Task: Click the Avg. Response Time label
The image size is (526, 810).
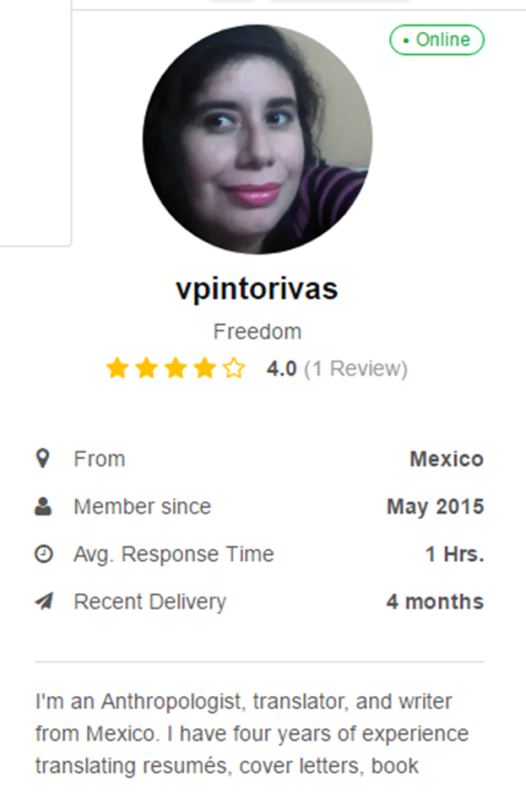Action: 174,554
